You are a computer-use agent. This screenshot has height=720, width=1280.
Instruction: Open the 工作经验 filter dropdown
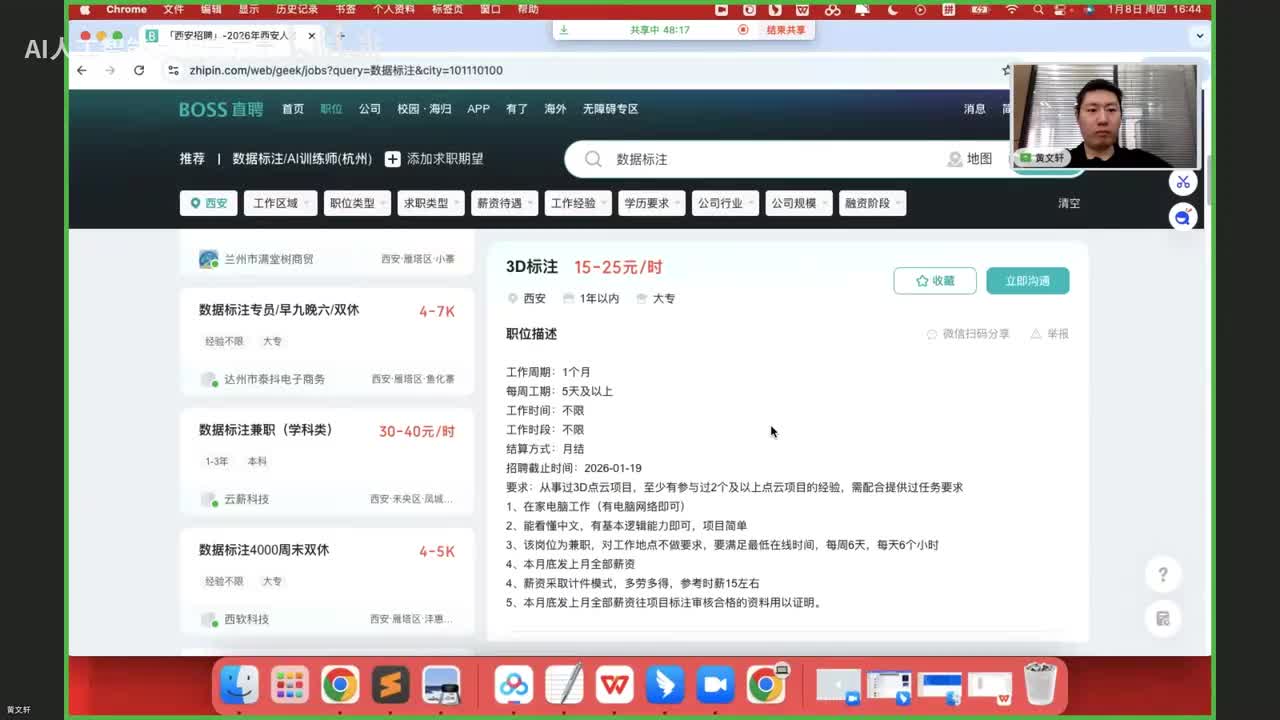(578, 203)
